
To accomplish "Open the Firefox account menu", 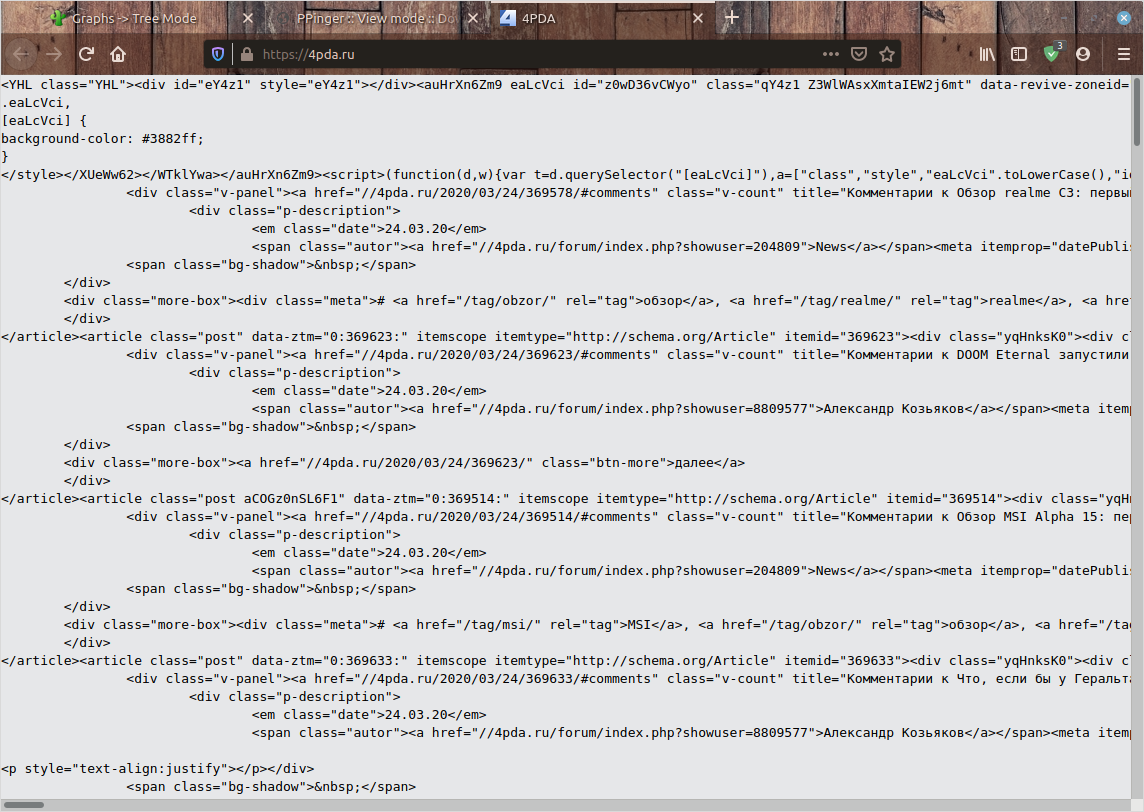I will coord(1083,54).
